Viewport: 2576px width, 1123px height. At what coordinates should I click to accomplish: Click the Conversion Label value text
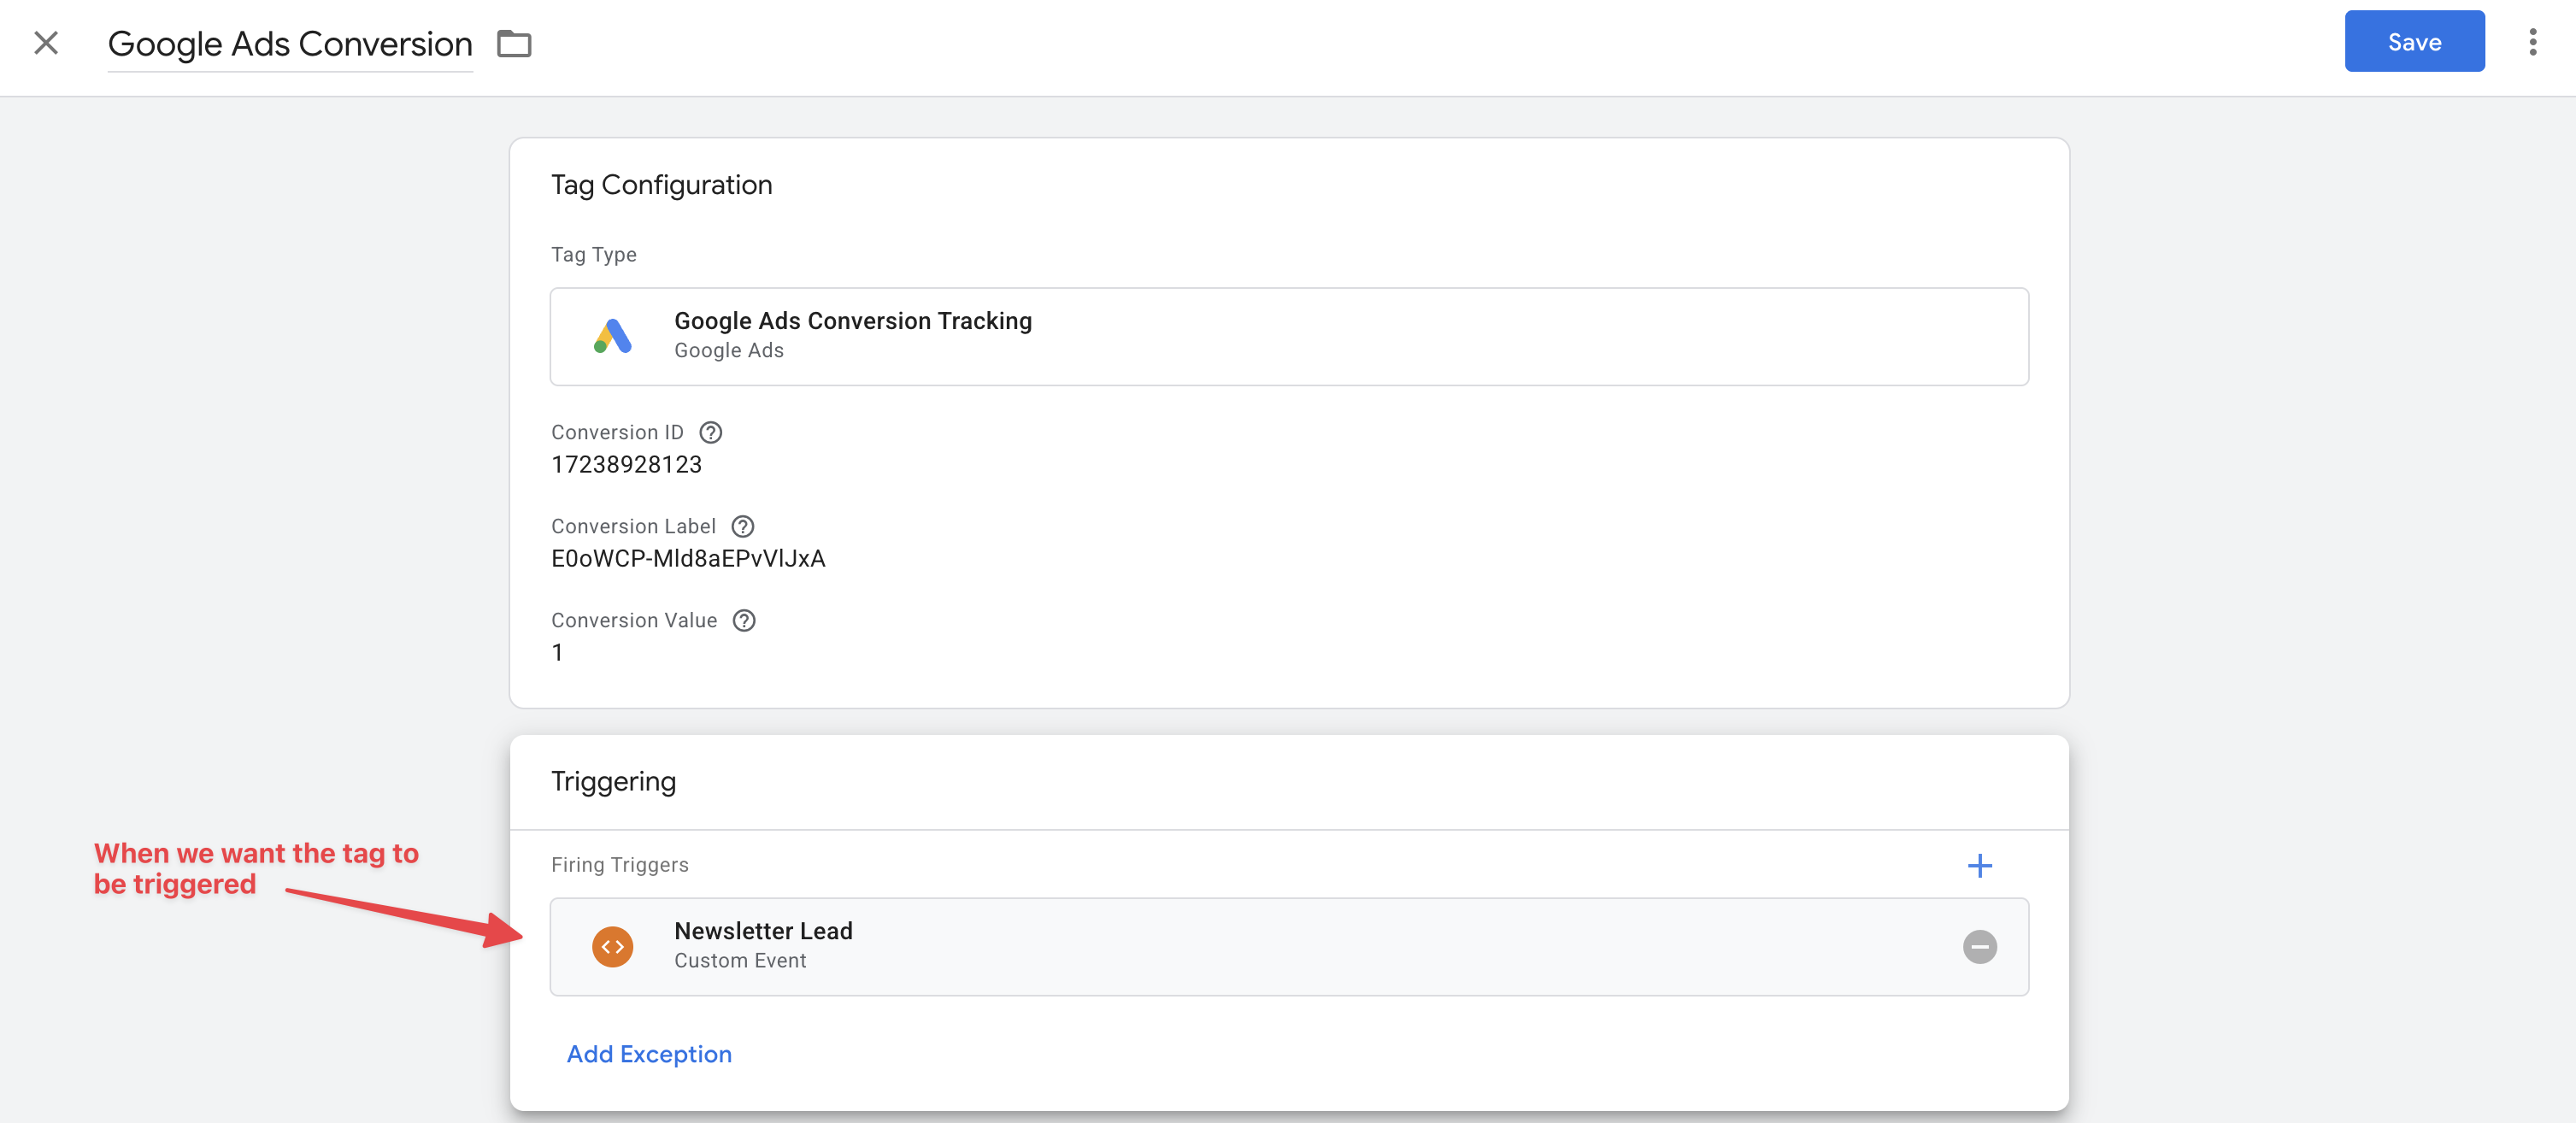click(x=688, y=559)
